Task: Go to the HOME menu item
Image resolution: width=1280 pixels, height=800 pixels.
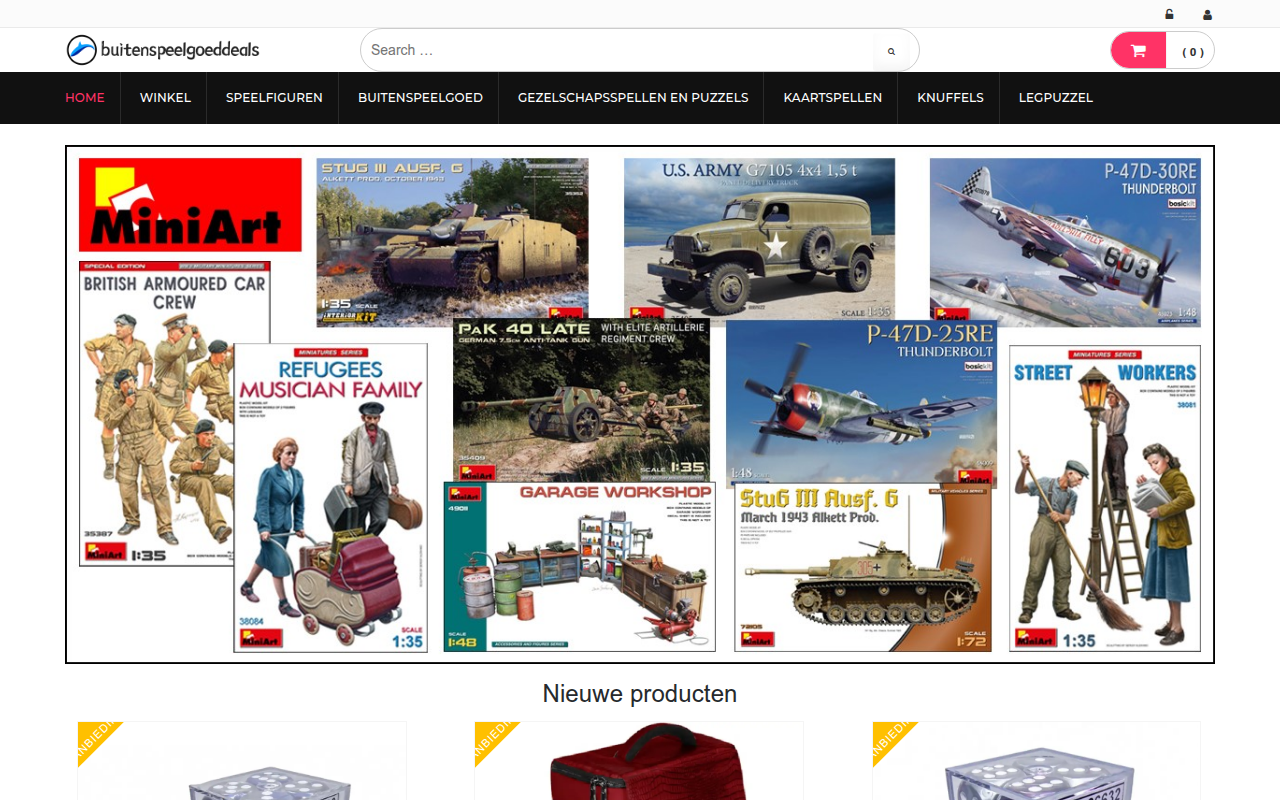Action: click(x=85, y=98)
